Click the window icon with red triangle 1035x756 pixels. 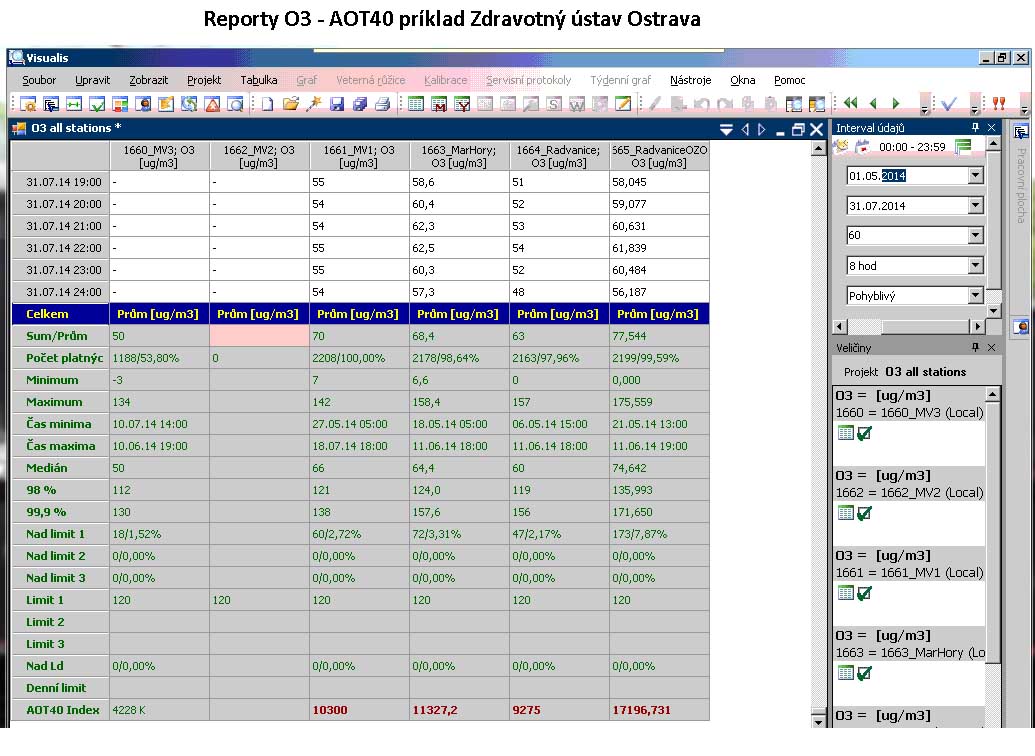(212, 104)
